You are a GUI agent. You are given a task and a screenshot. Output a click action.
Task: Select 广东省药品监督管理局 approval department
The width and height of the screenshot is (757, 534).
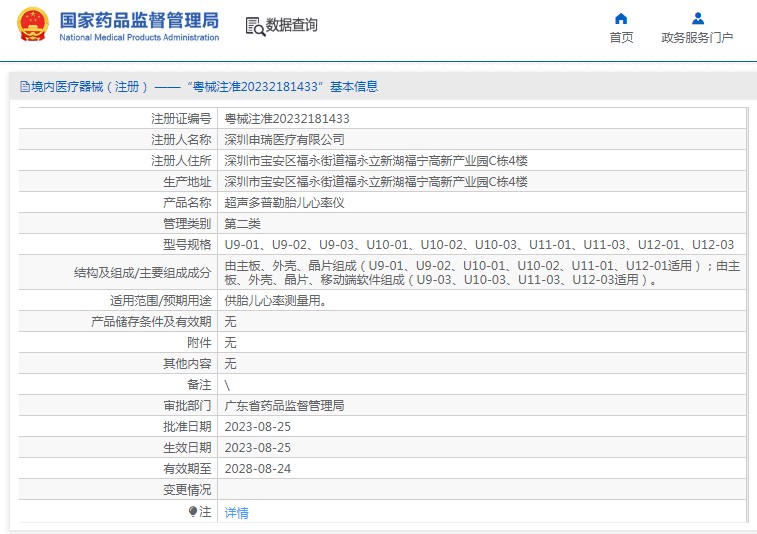[x=284, y=406]
